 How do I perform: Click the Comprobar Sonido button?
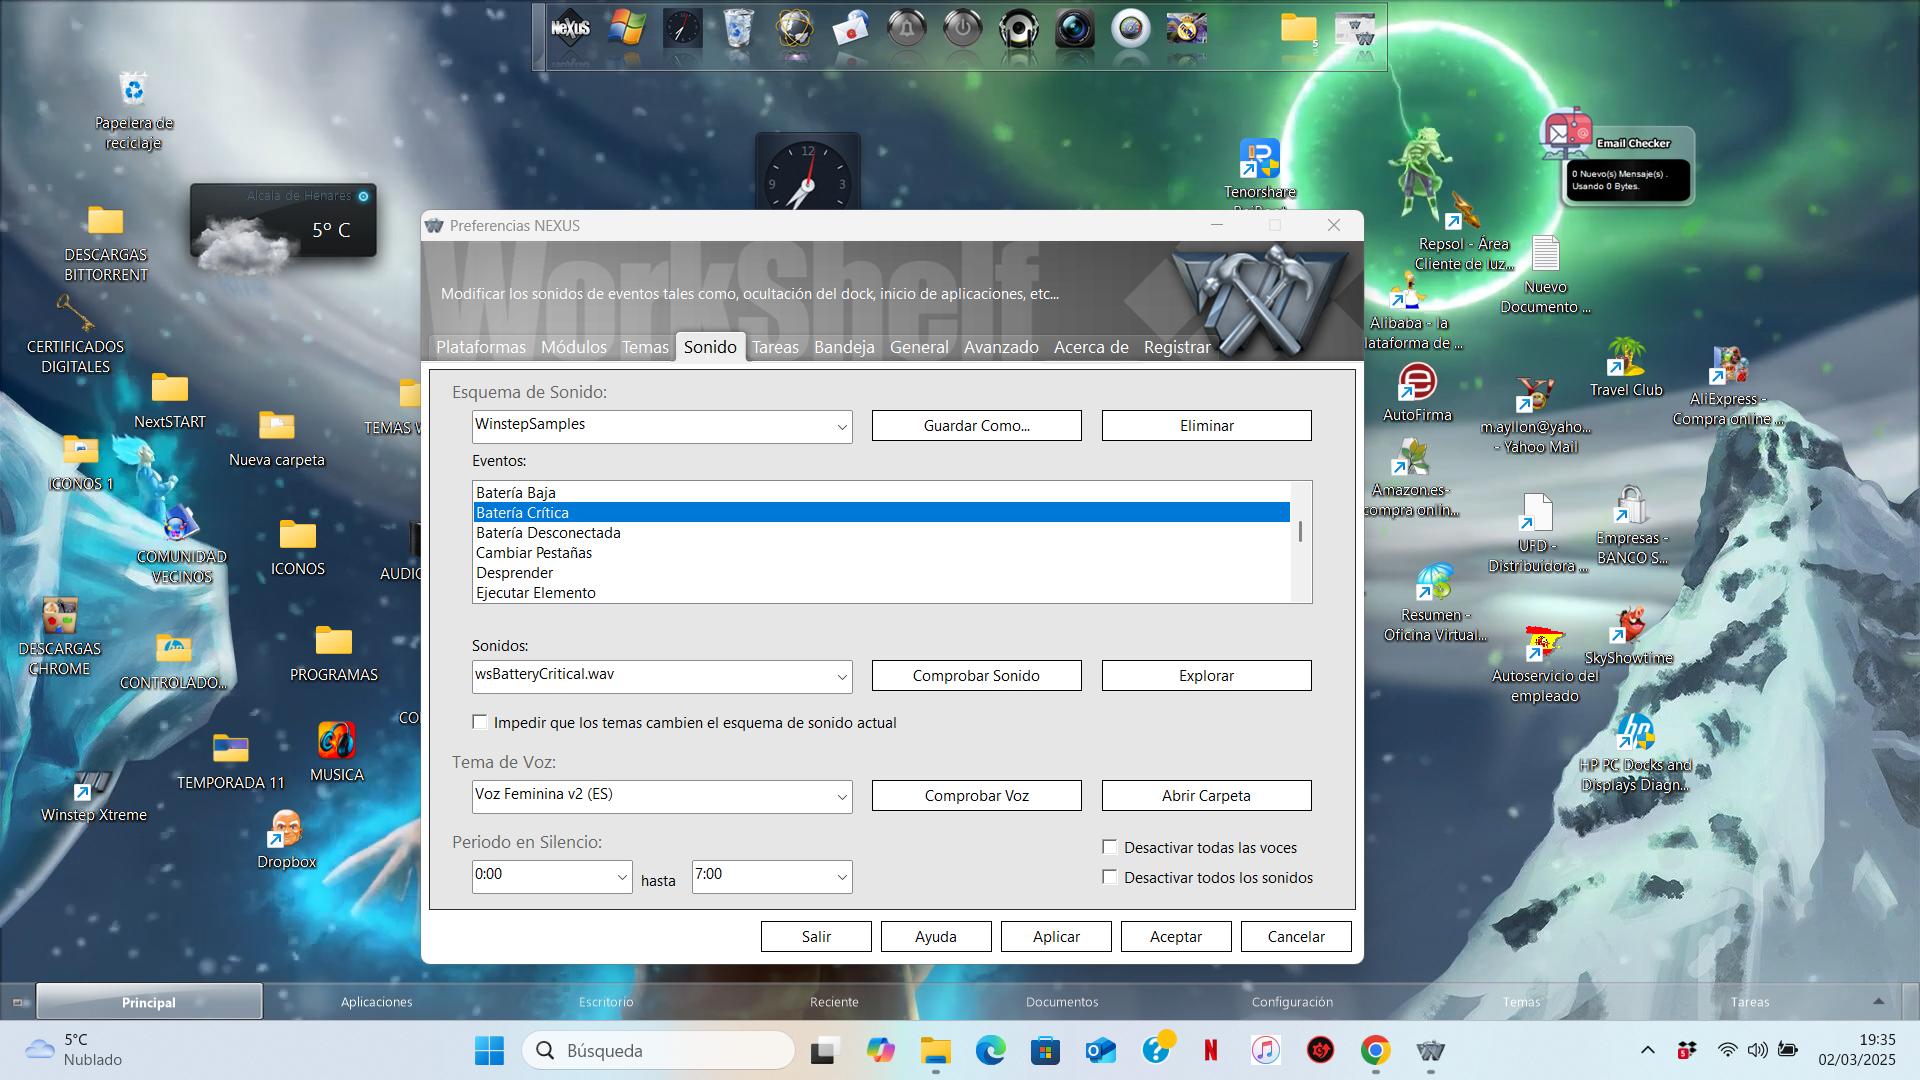[x=976, y=675]
